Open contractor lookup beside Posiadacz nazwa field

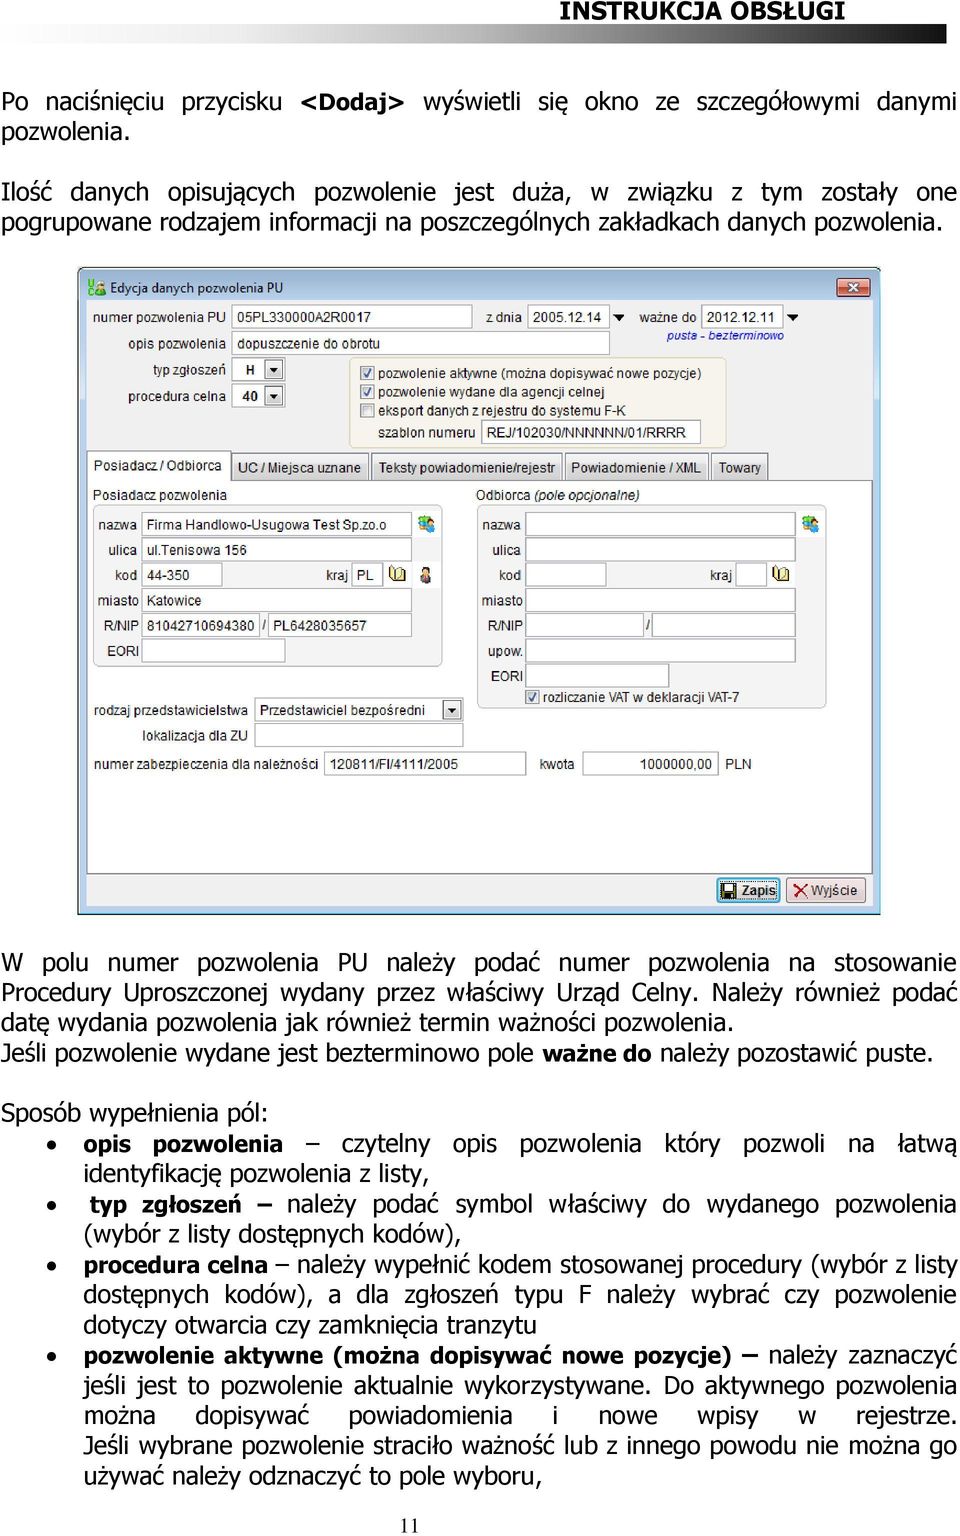click(x=426, y=524)
